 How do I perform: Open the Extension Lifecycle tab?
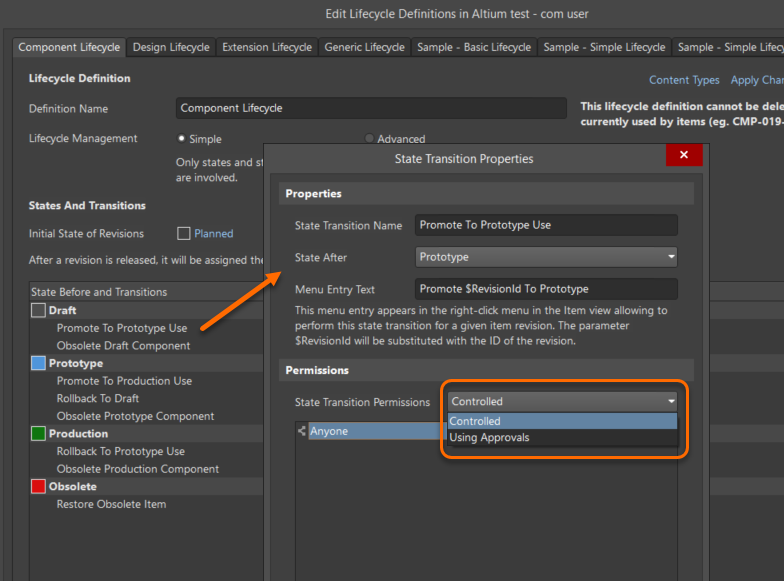[267, 47]
